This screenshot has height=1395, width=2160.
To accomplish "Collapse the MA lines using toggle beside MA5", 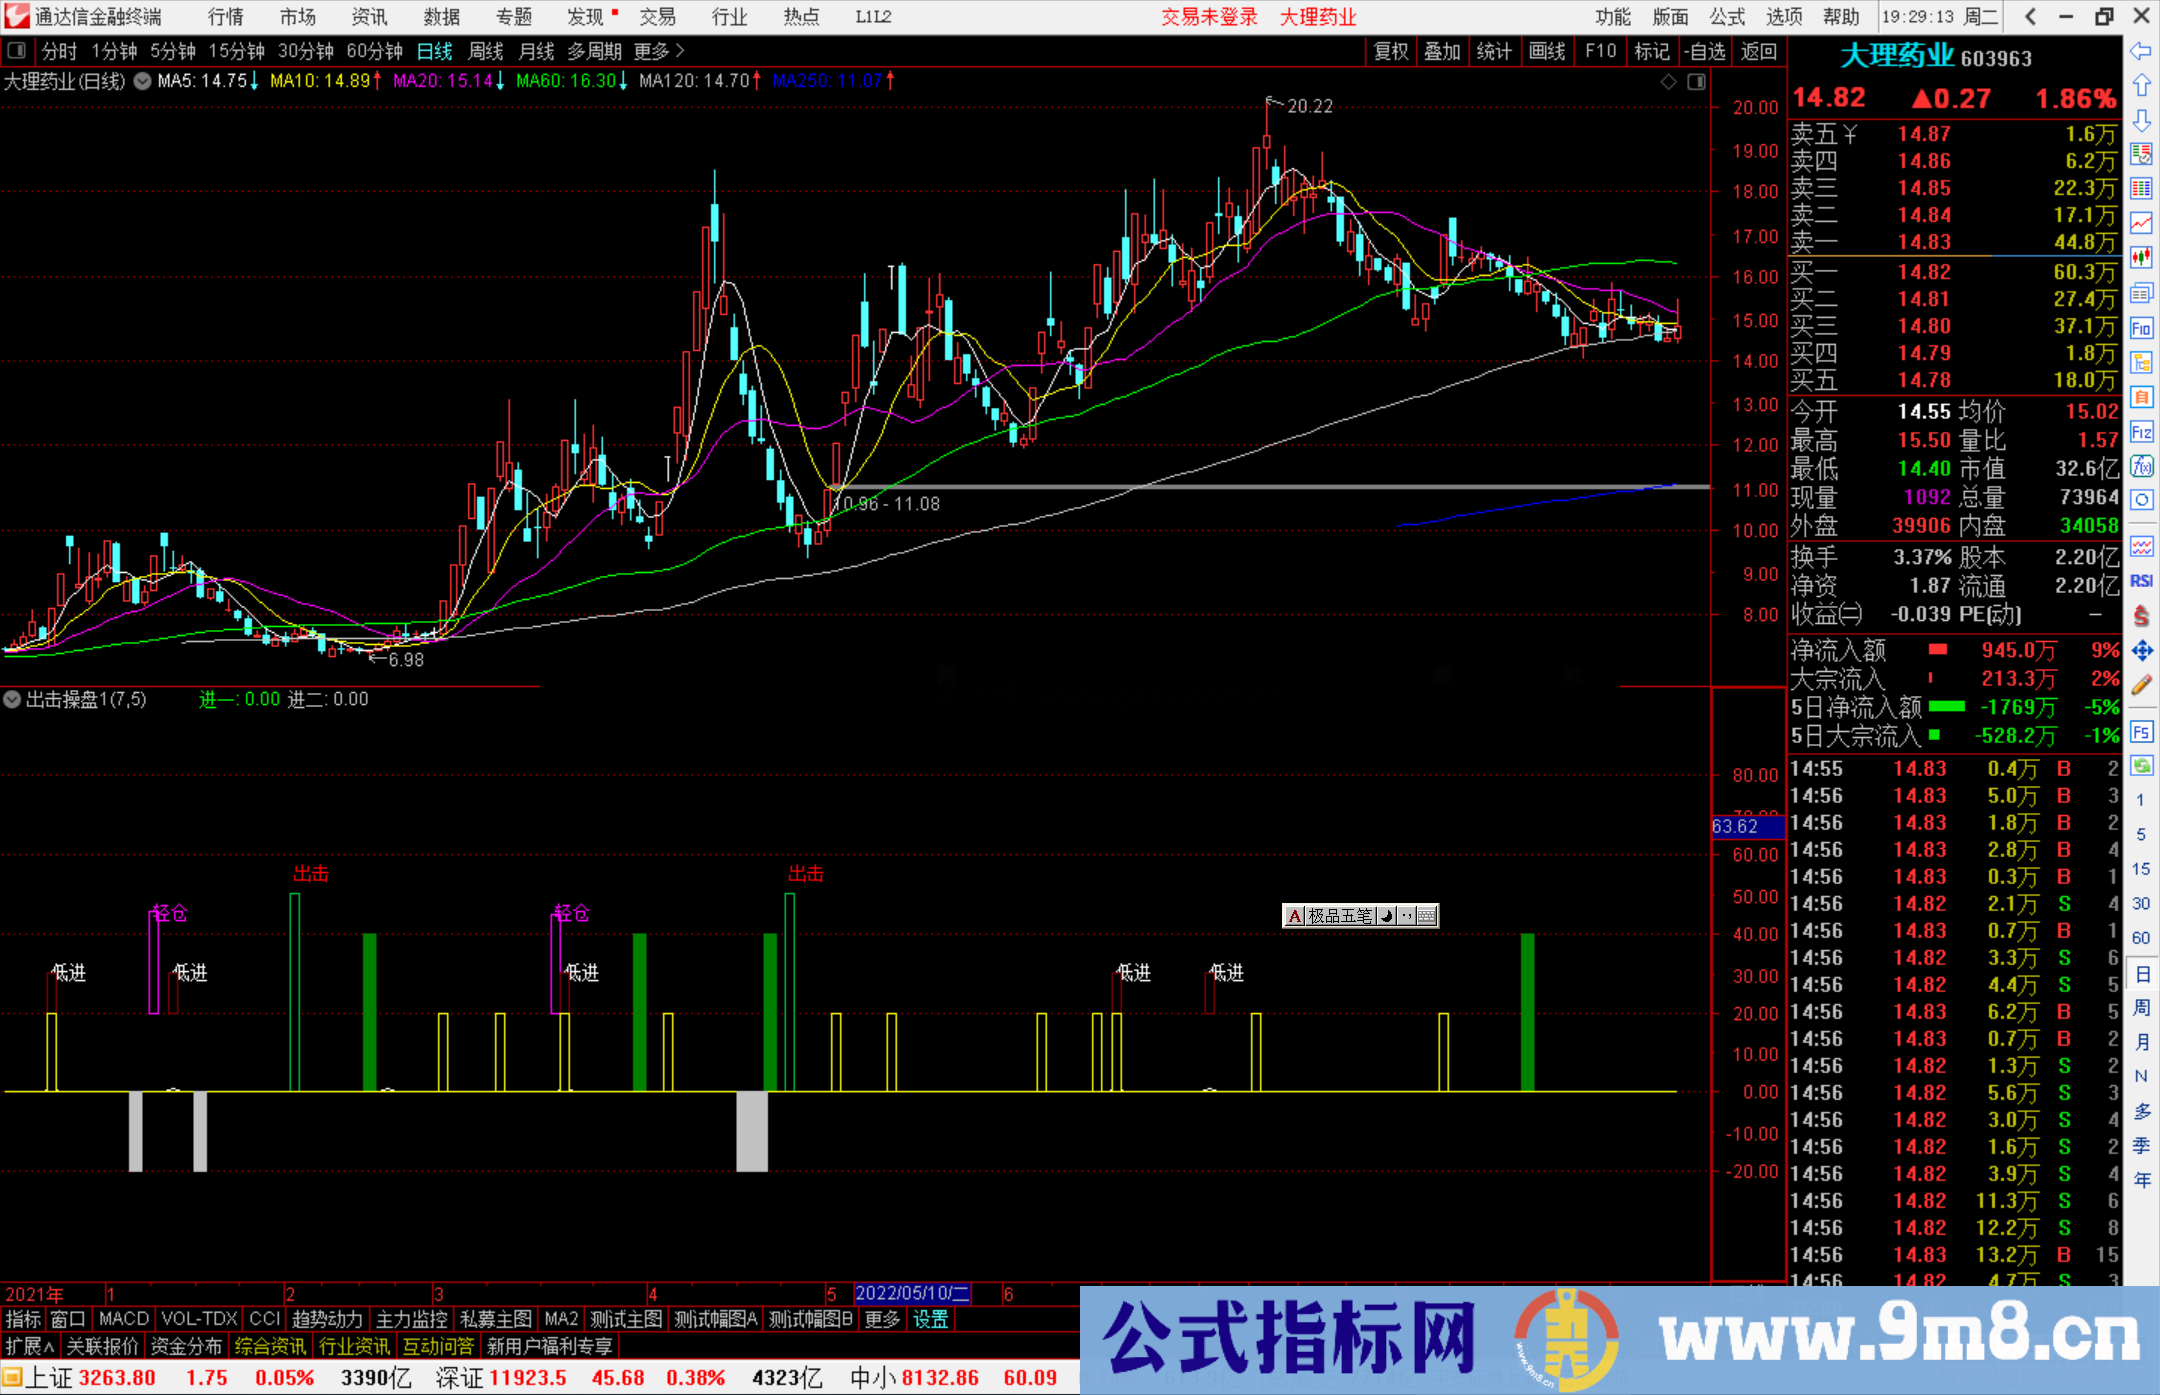I will point(142,81).
